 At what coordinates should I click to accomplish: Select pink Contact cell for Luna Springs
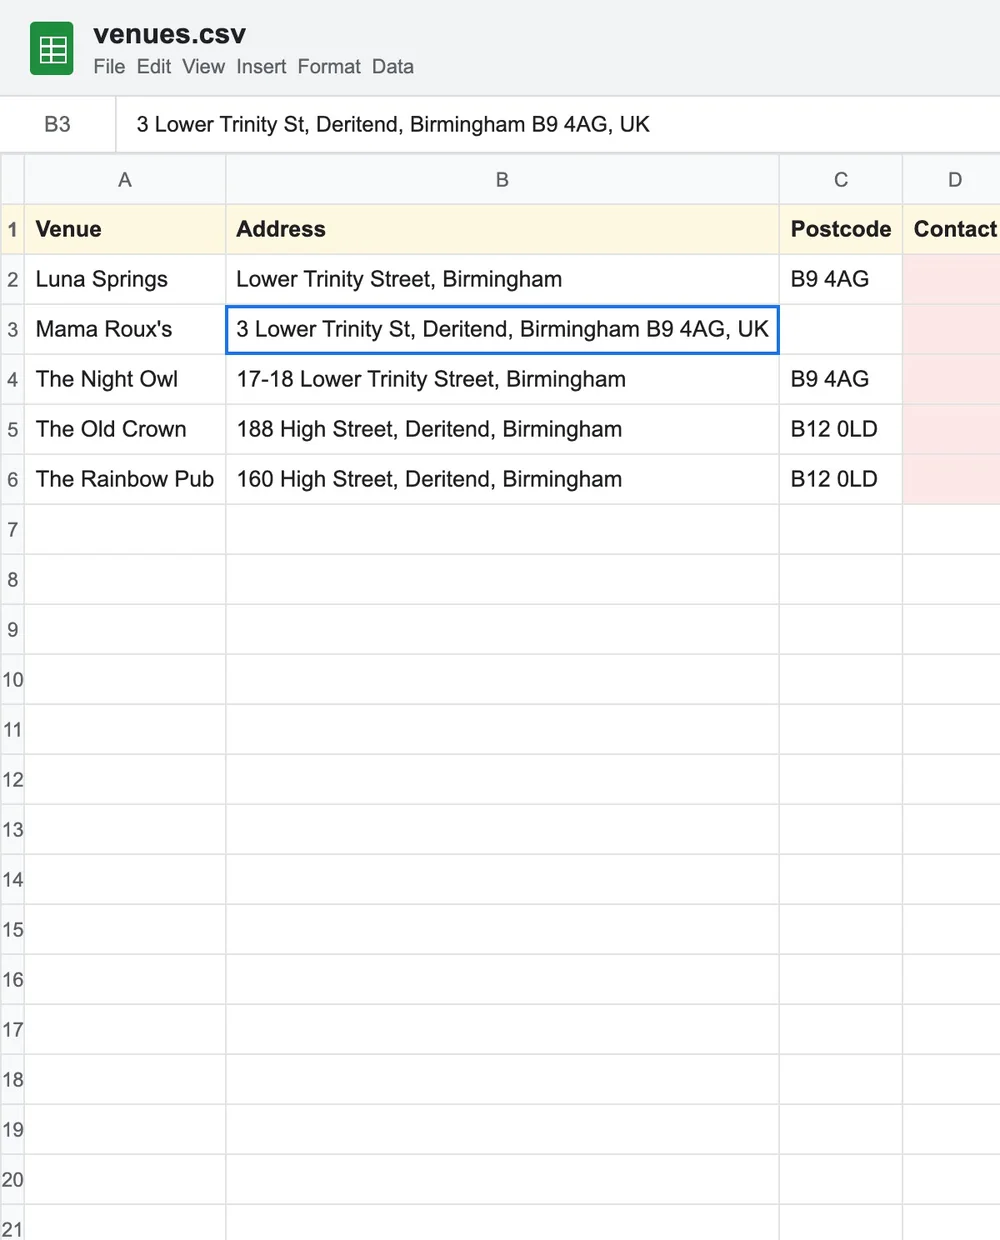(951, 280)
